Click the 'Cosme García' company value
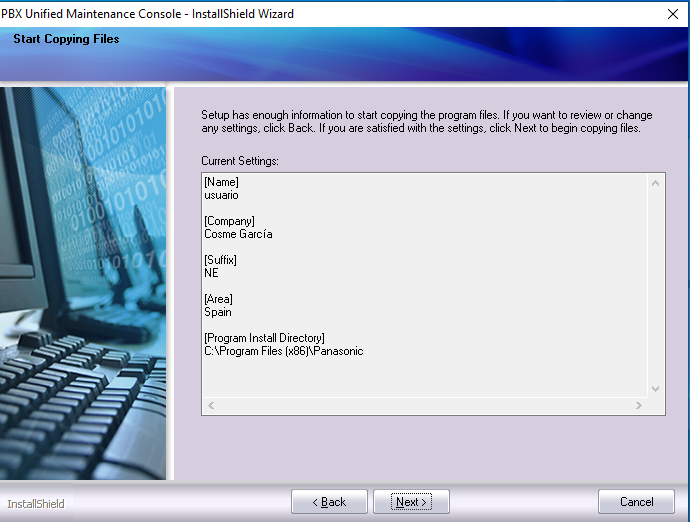Image resolution: width=690 pixels, height=522 pixels. point(238,234)
